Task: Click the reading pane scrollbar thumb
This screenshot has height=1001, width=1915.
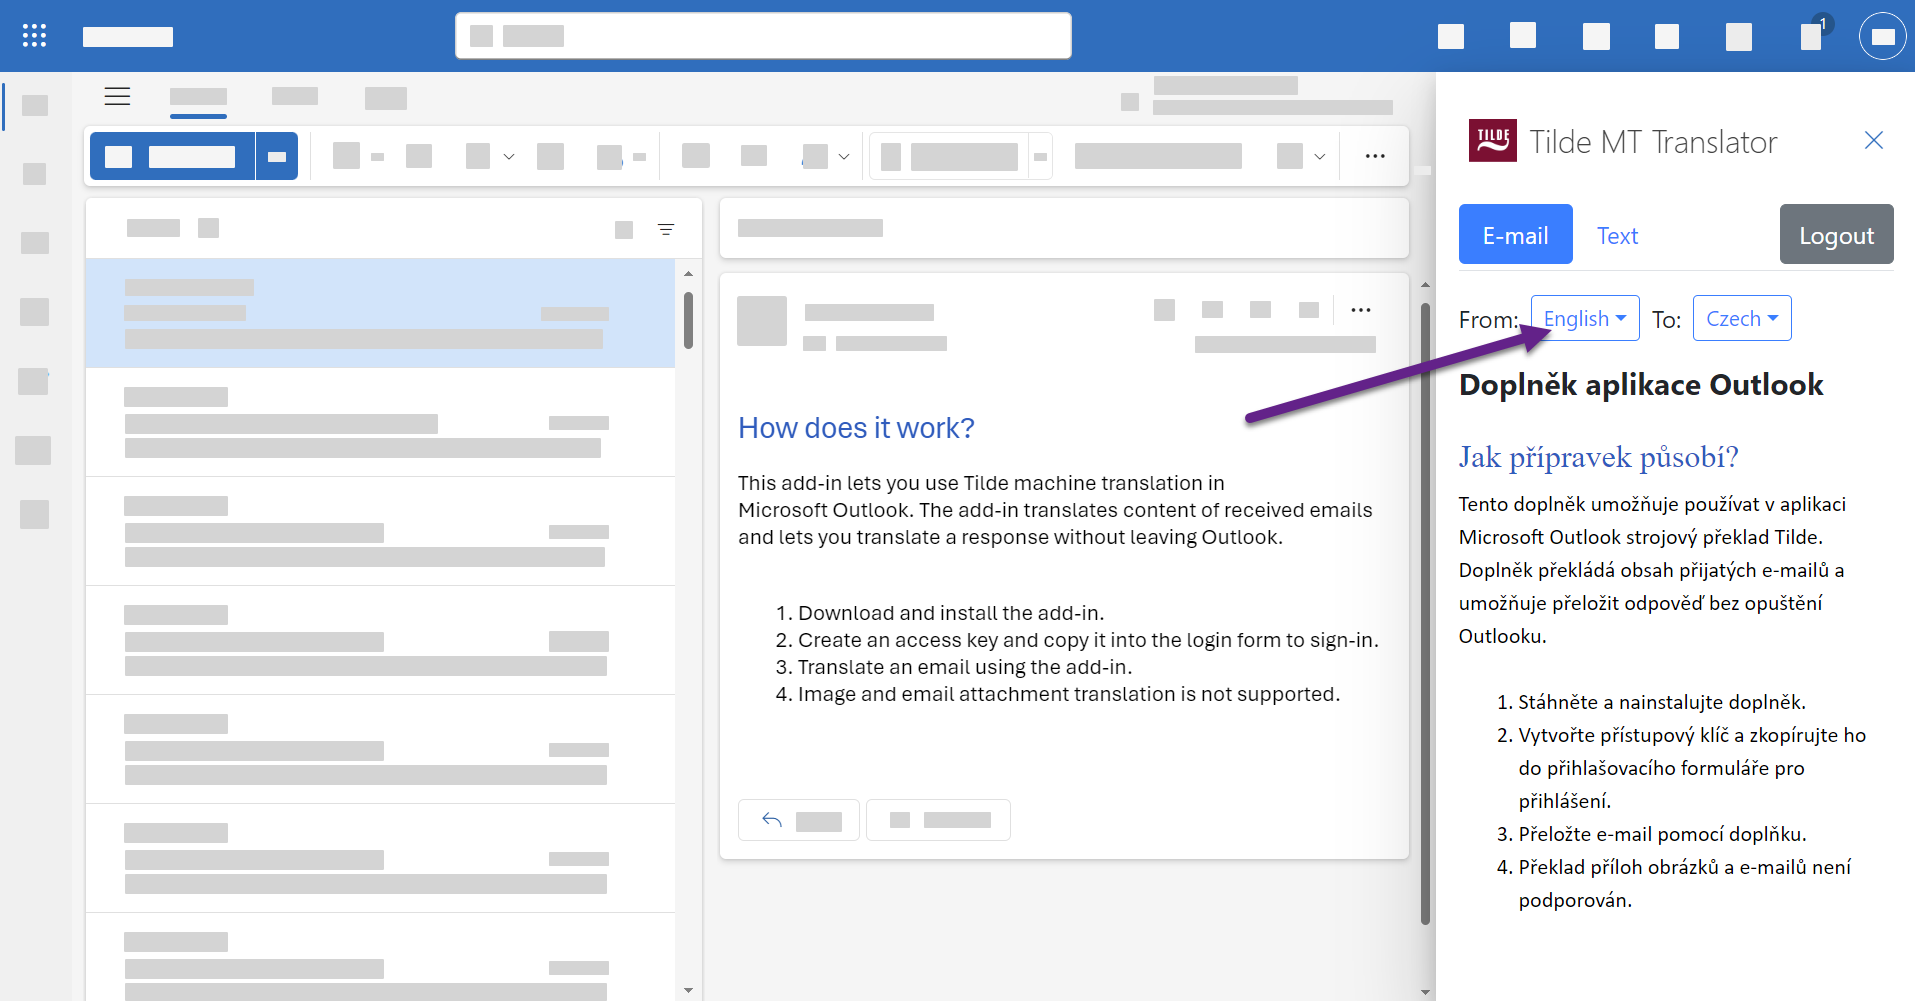Action: click(x=1425, y=612)
